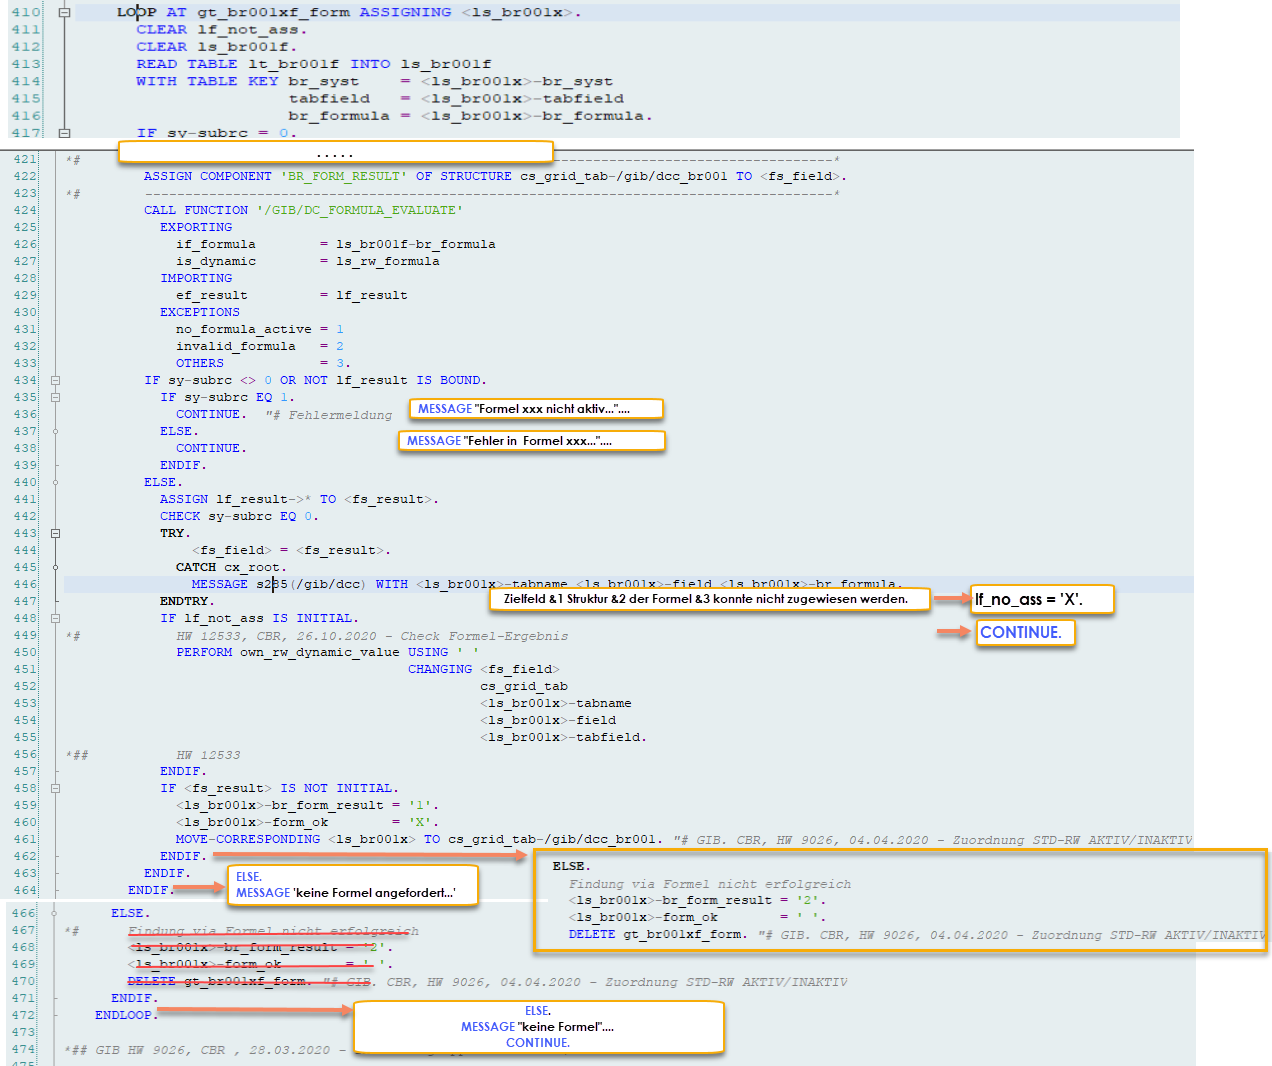The width and height of the screenshot is (1272, 1066).
Task: Collapse the IF block fold on line 434
Action: (55, 380)
